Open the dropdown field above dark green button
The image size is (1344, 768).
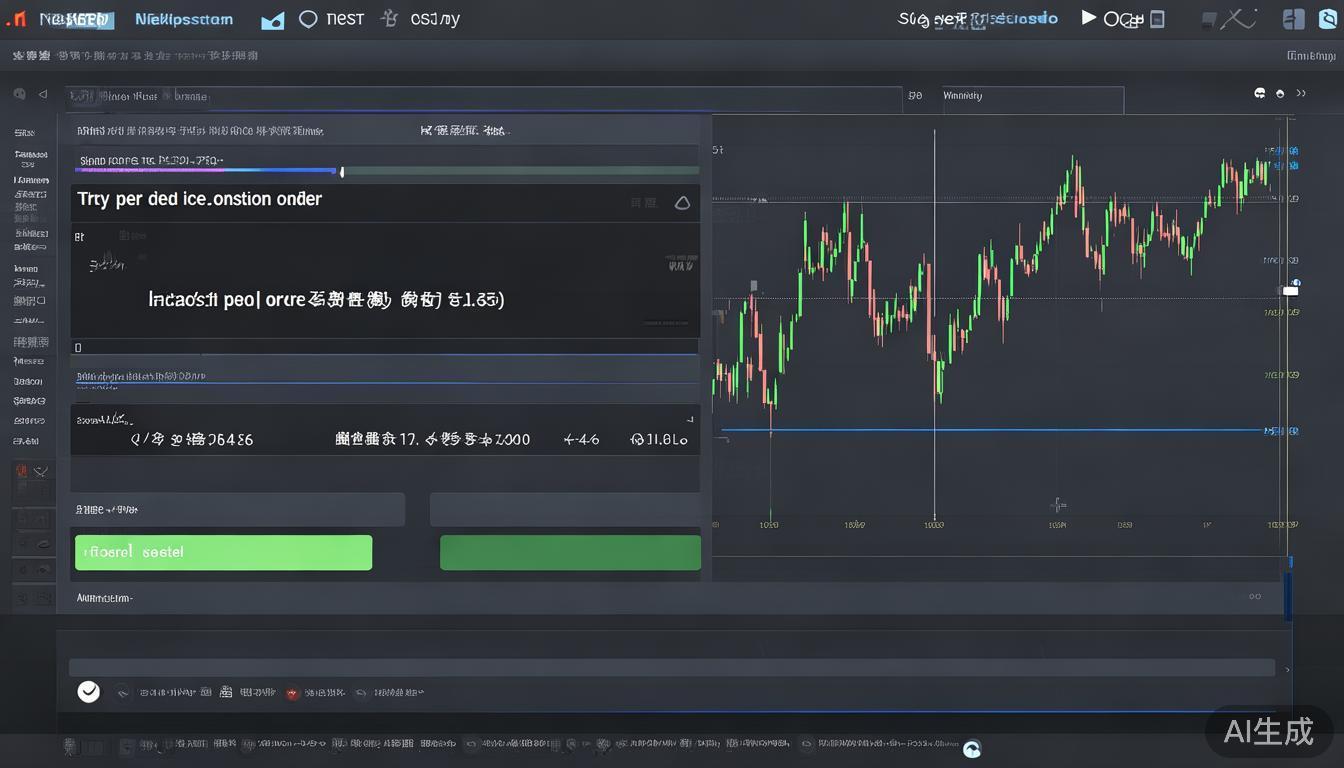pyautogui.click(x=565, y=509)
